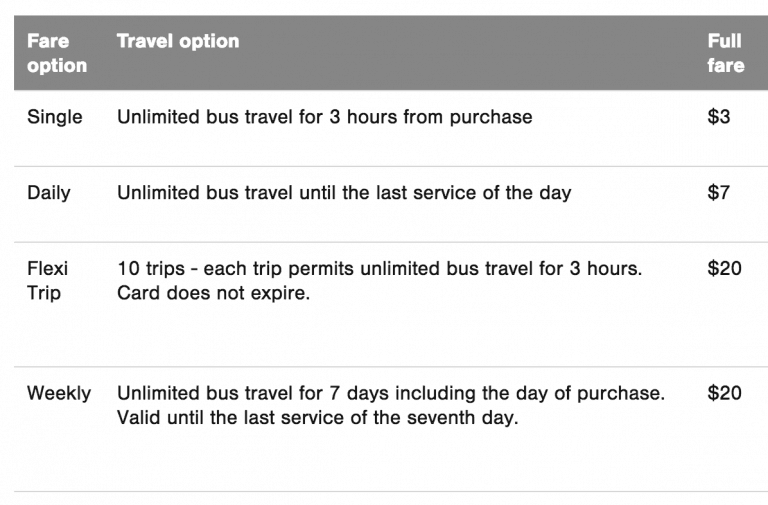Click the word "Flexi" in fare options
The image size is (768, 505).
pyautogui.click(x=48, y=268)
